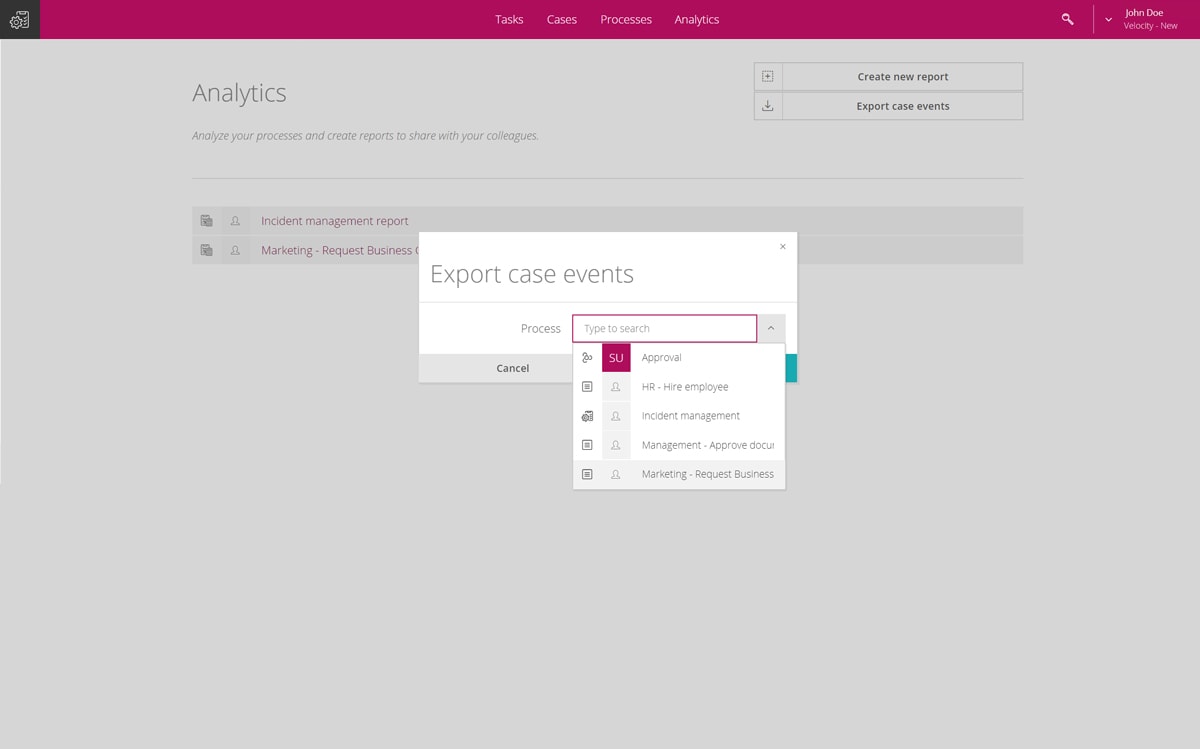Click the app logo in top-left corner
1200x749 pixels.
(19, 19)
